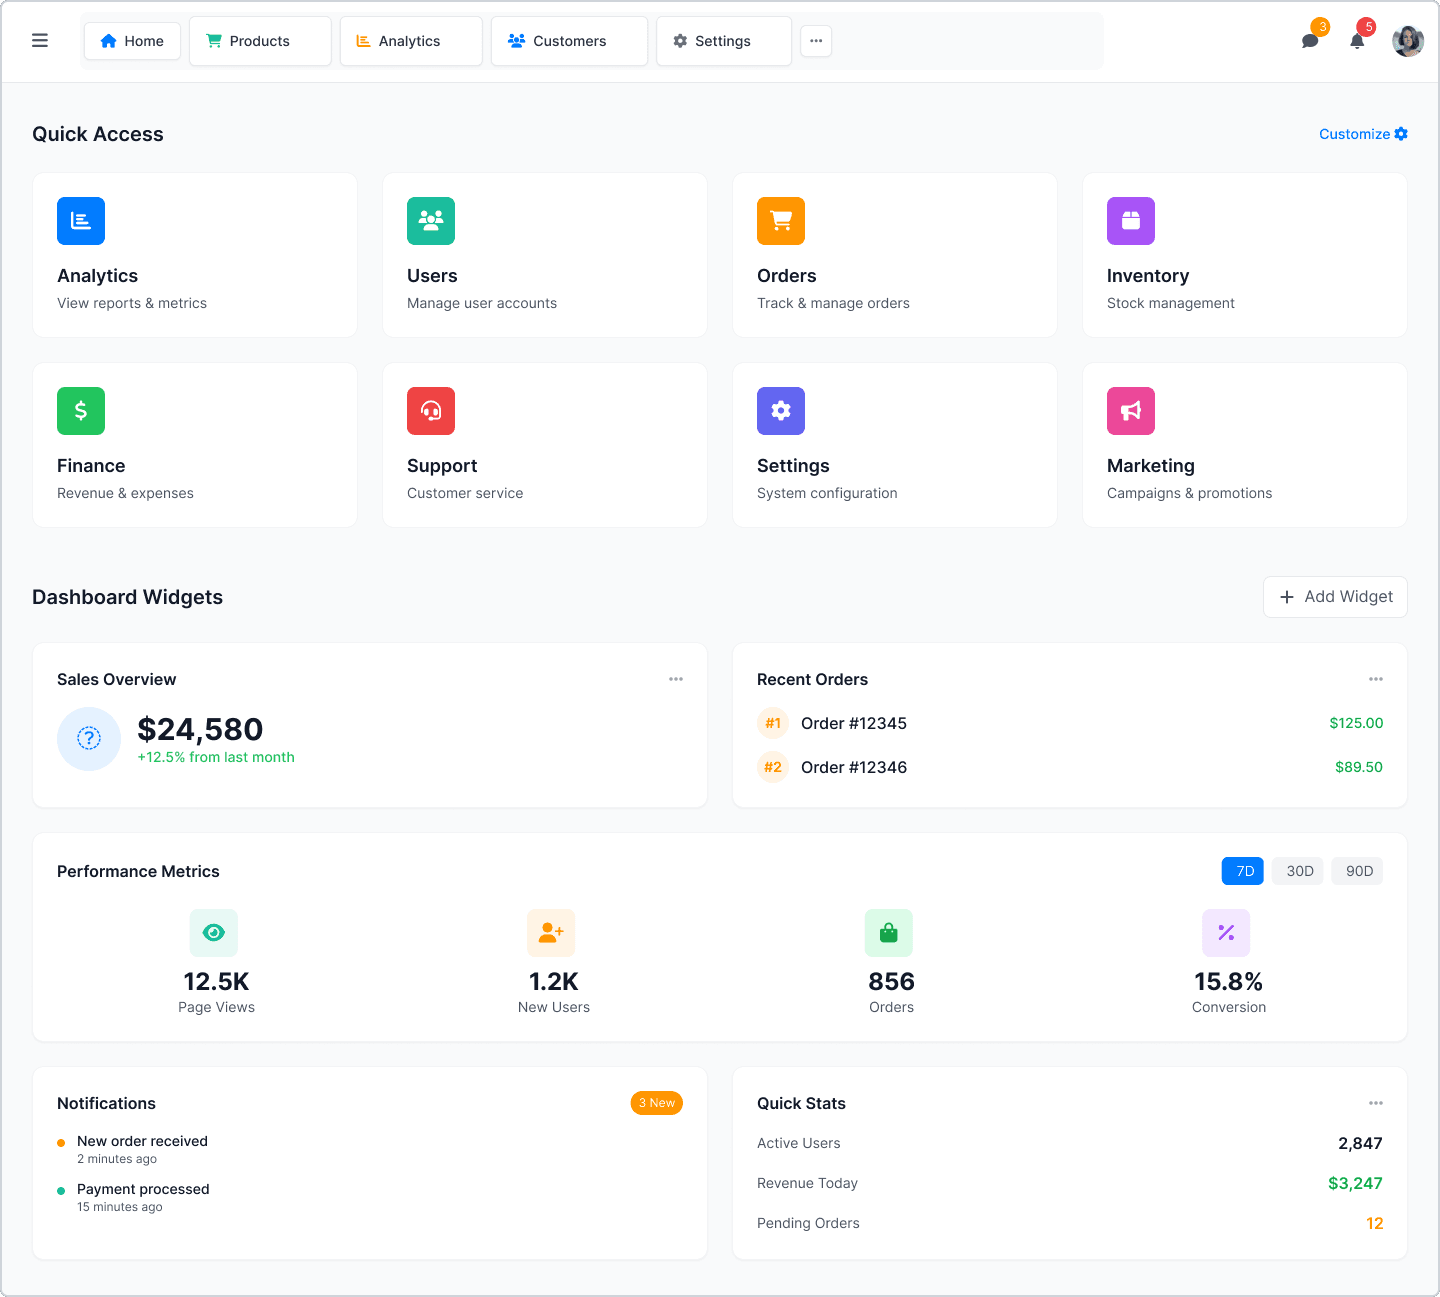Select the 90D performance filter
1440x1297 pixels.
pyautogui.click(x=1357, y=871)
